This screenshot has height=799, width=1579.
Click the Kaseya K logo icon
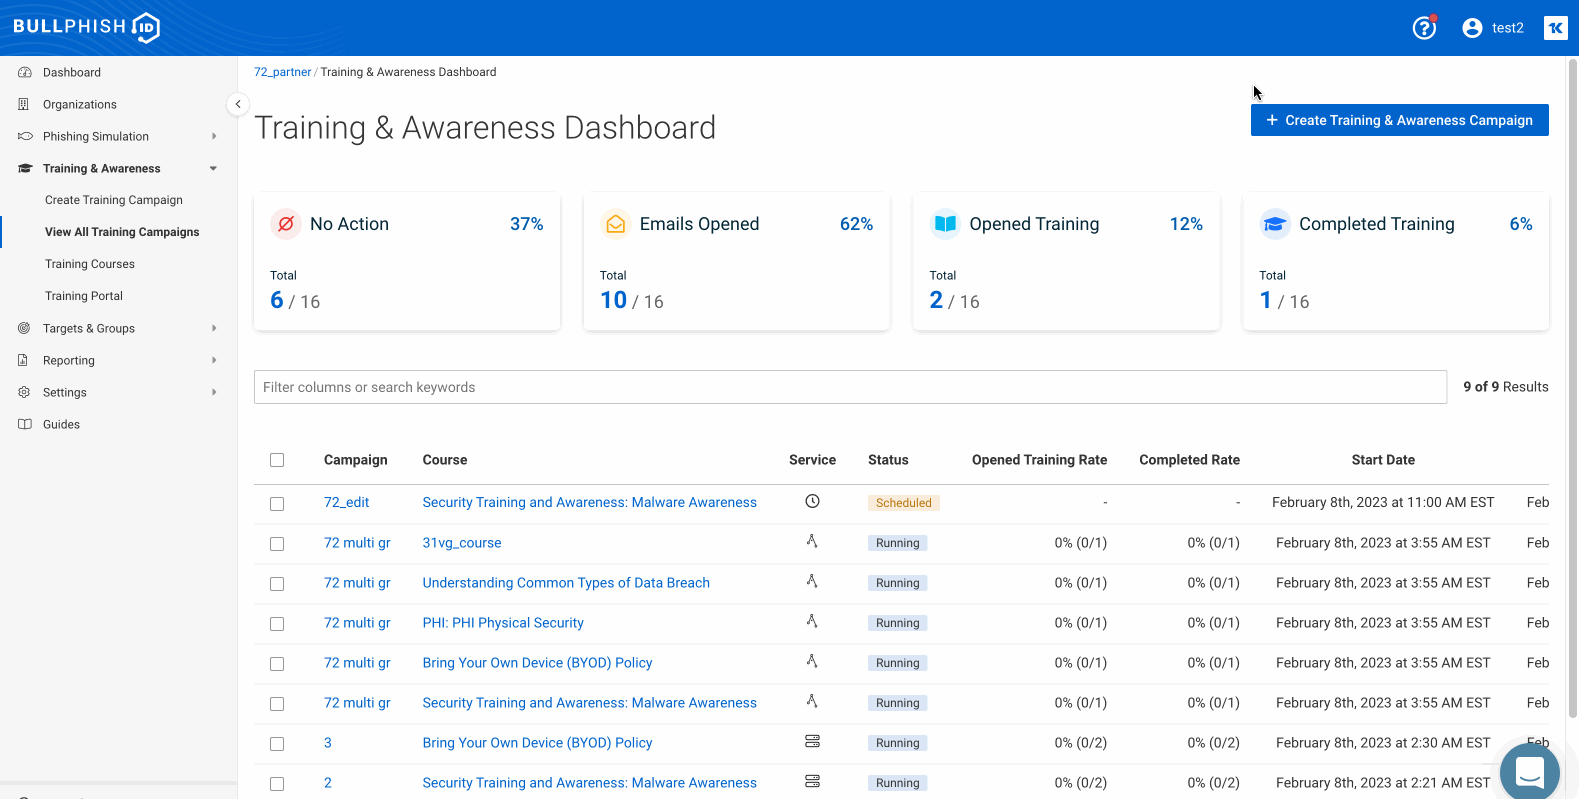point(1556,28)
